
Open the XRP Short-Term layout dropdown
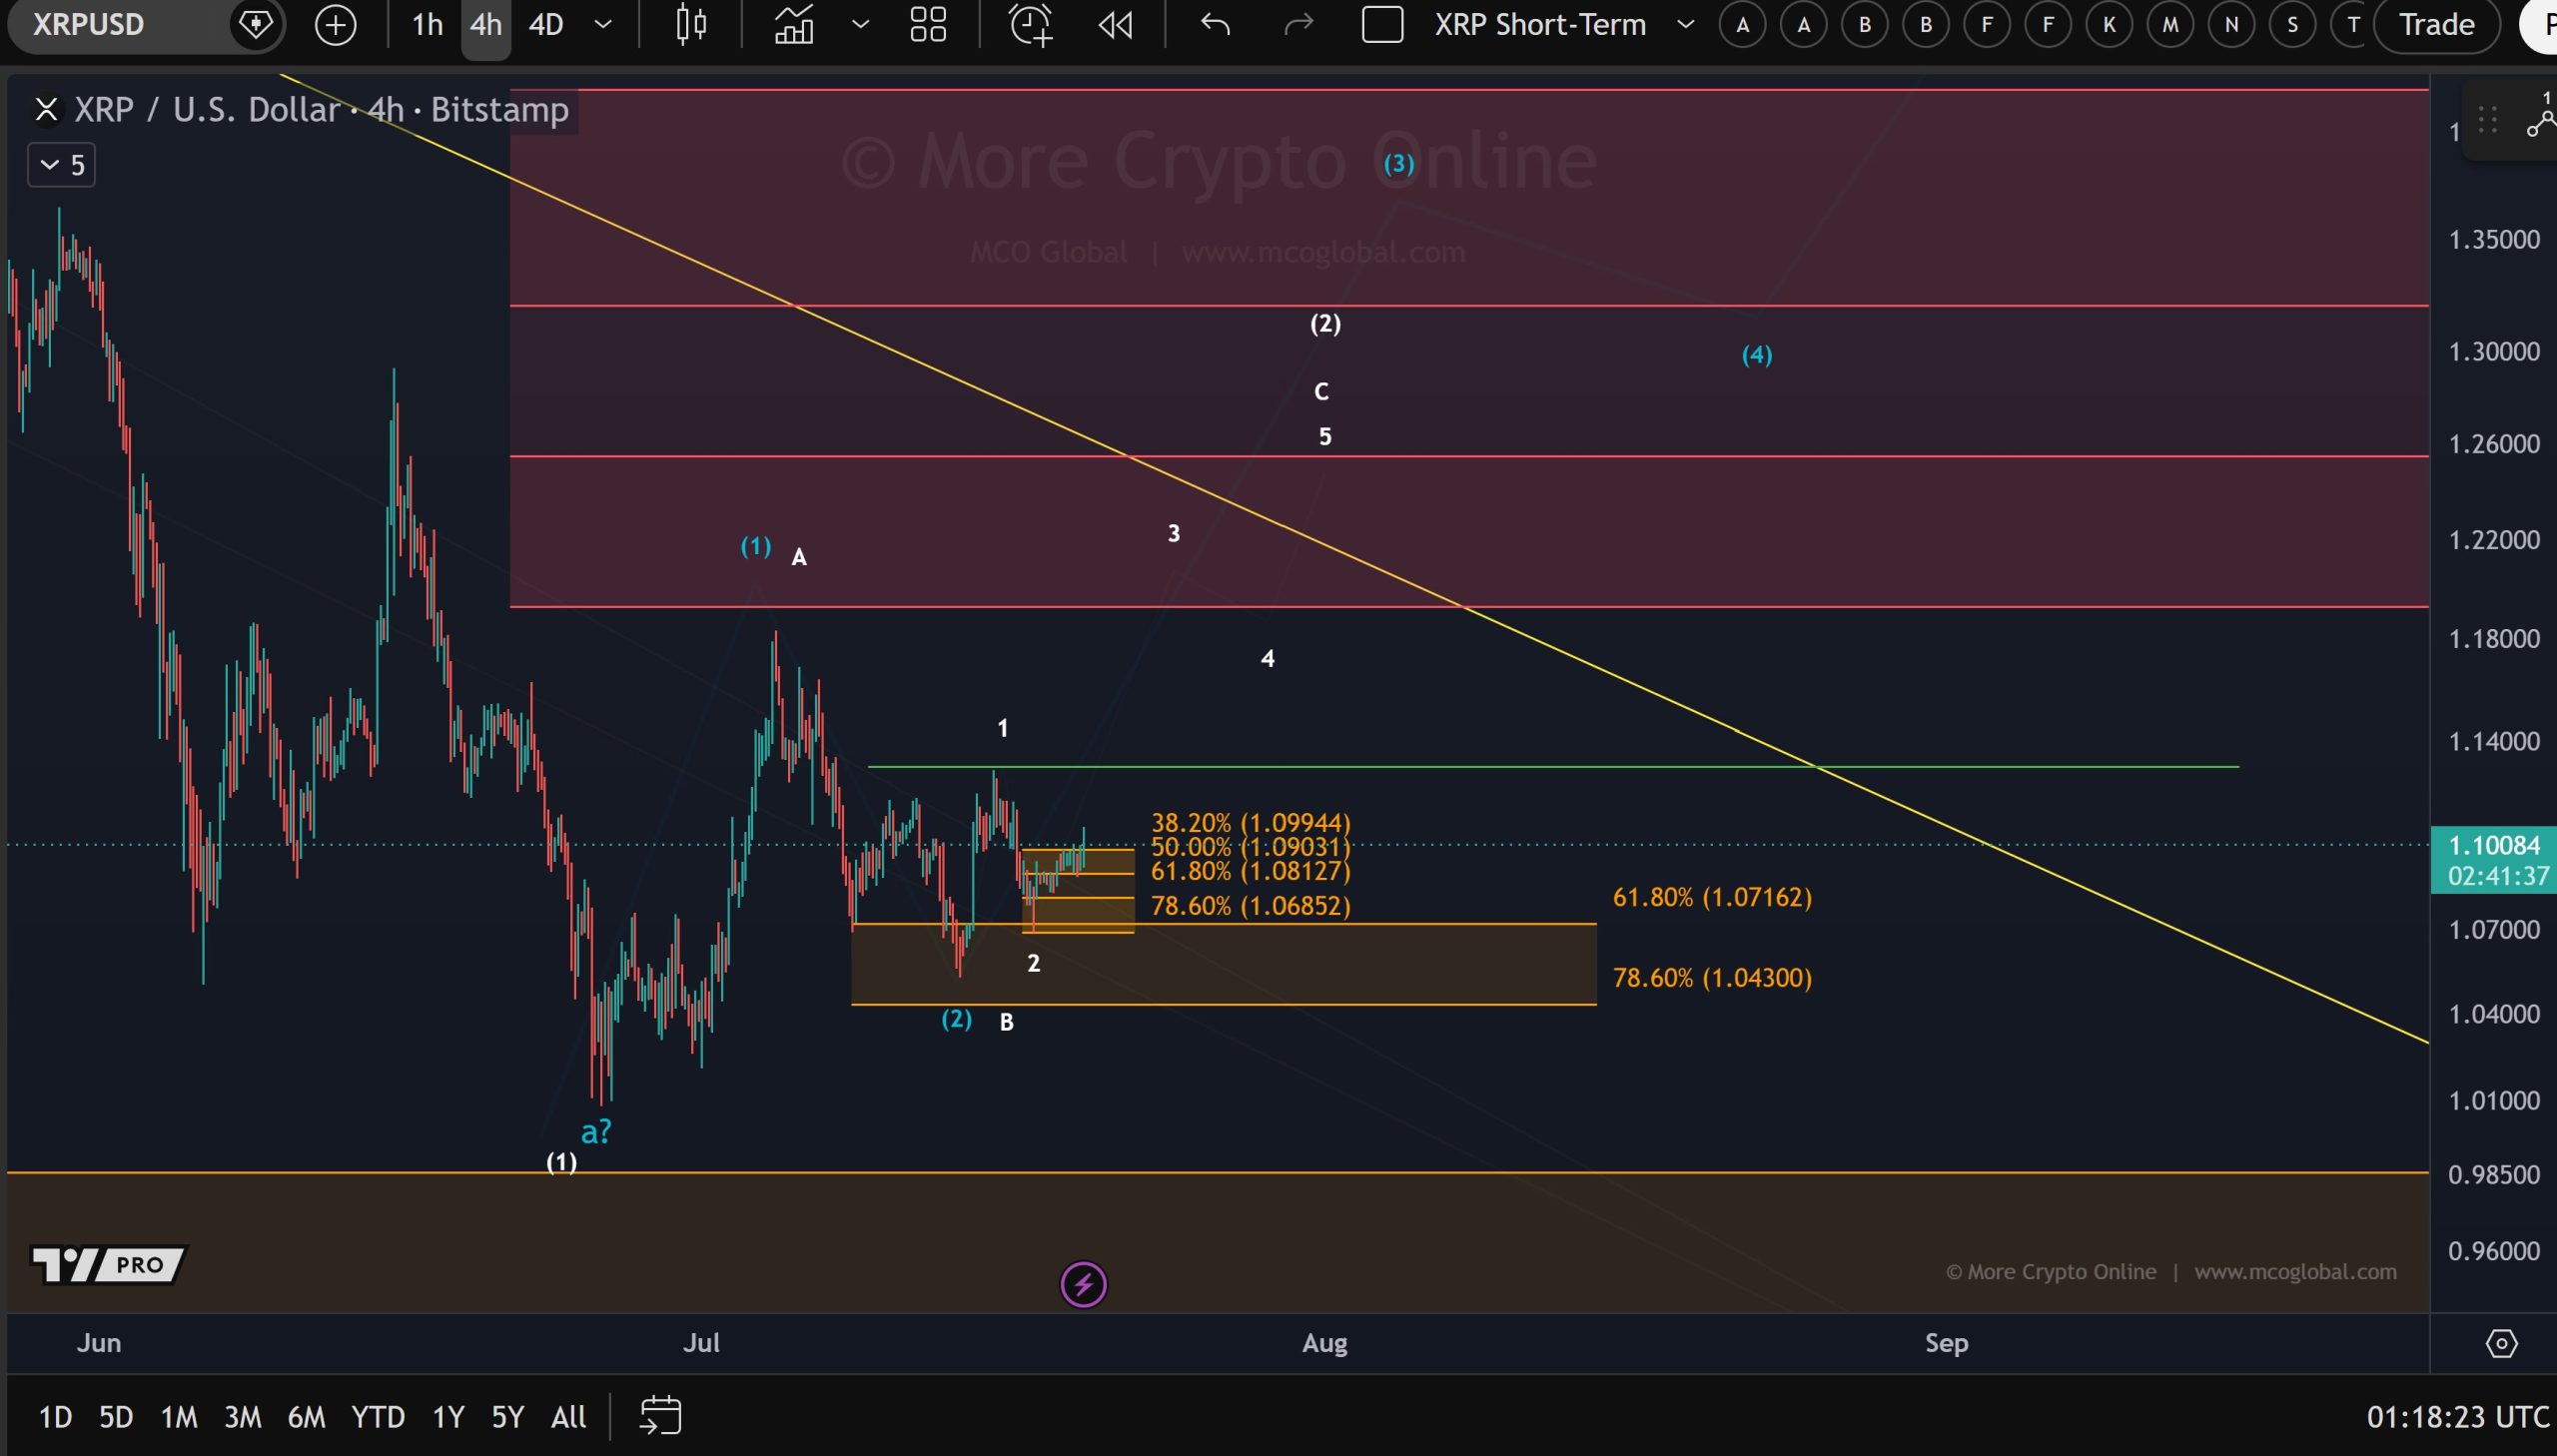(1686, 25)
